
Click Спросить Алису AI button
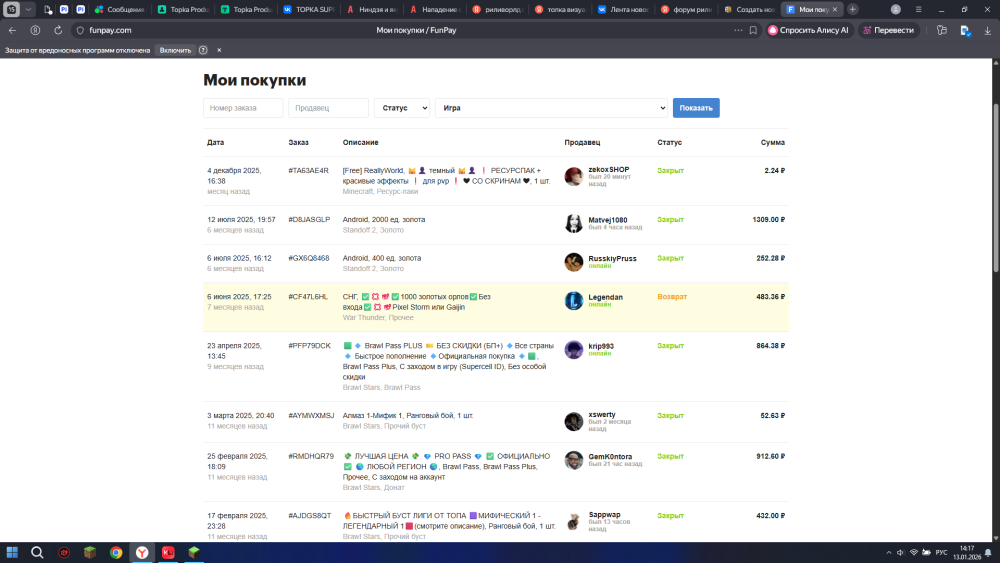(x=809, y=30)
